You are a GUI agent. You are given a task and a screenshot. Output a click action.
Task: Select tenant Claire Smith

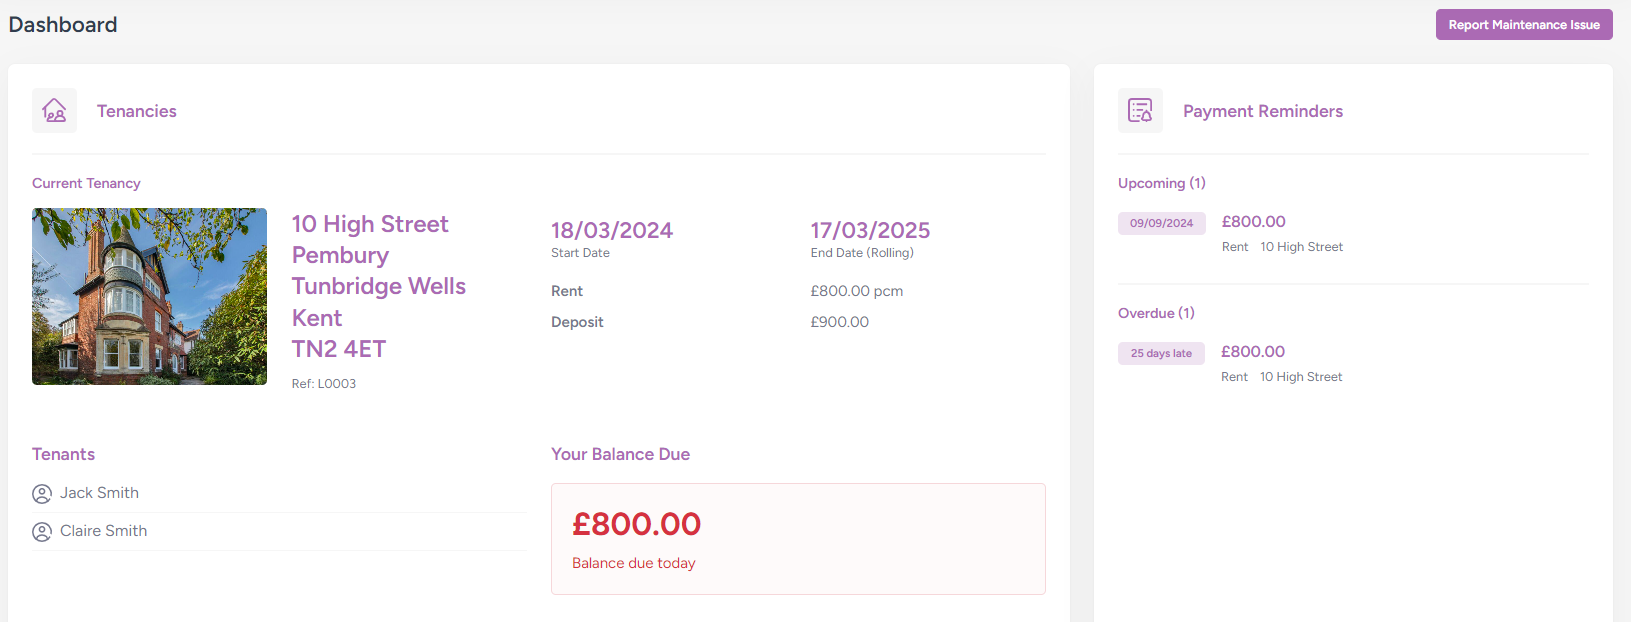point(103,531)
